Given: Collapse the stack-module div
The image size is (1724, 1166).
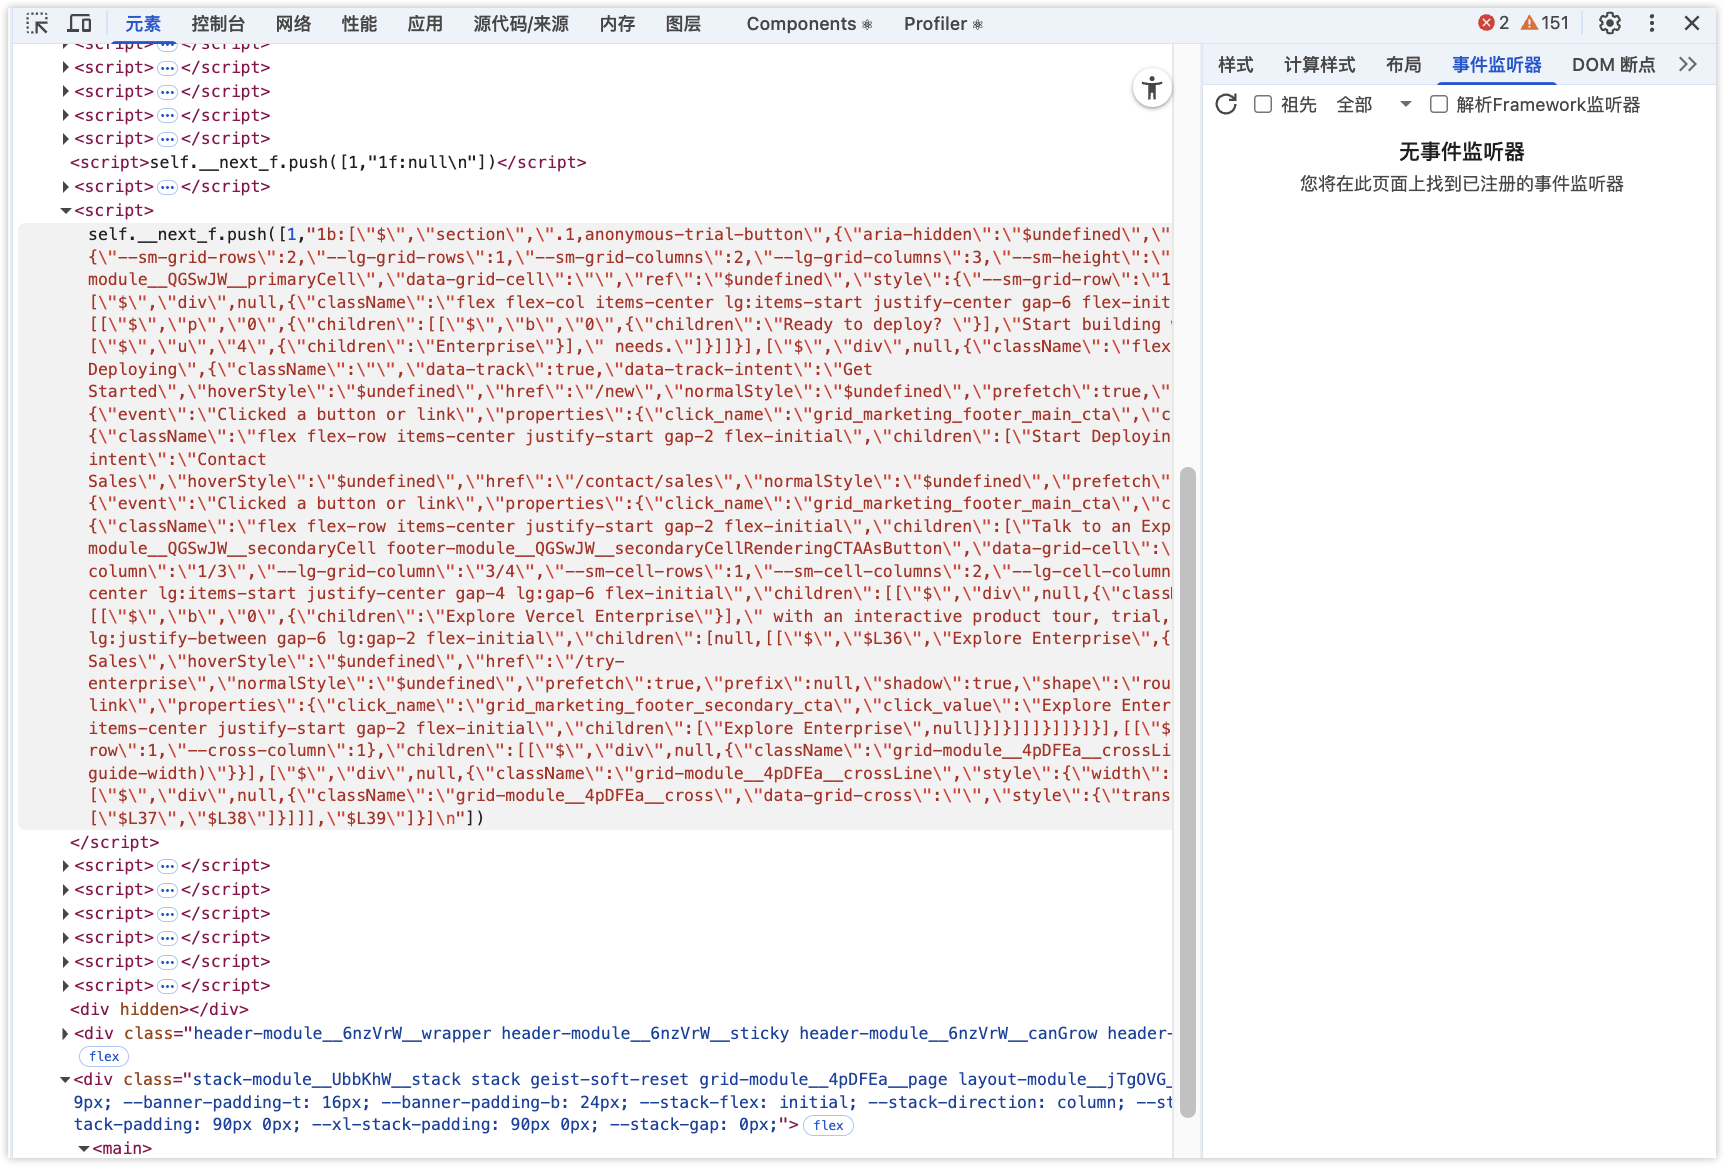Looking at the screenshot, I should point(66,1080).
